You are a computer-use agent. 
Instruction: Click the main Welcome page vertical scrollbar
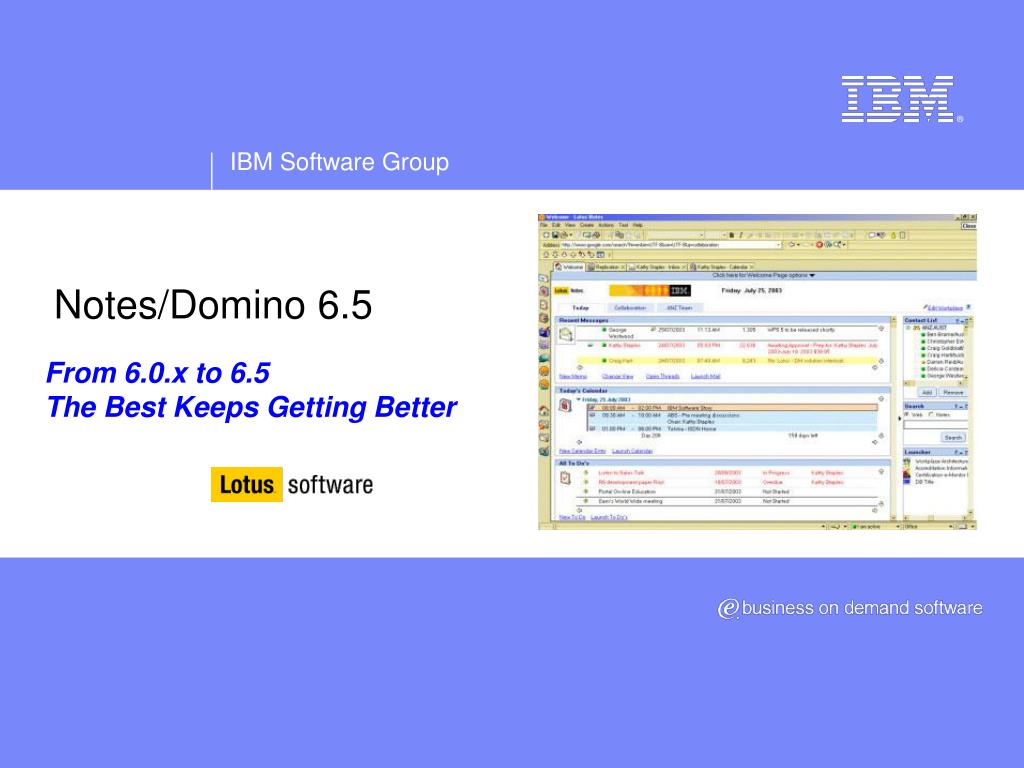[893, 420]
